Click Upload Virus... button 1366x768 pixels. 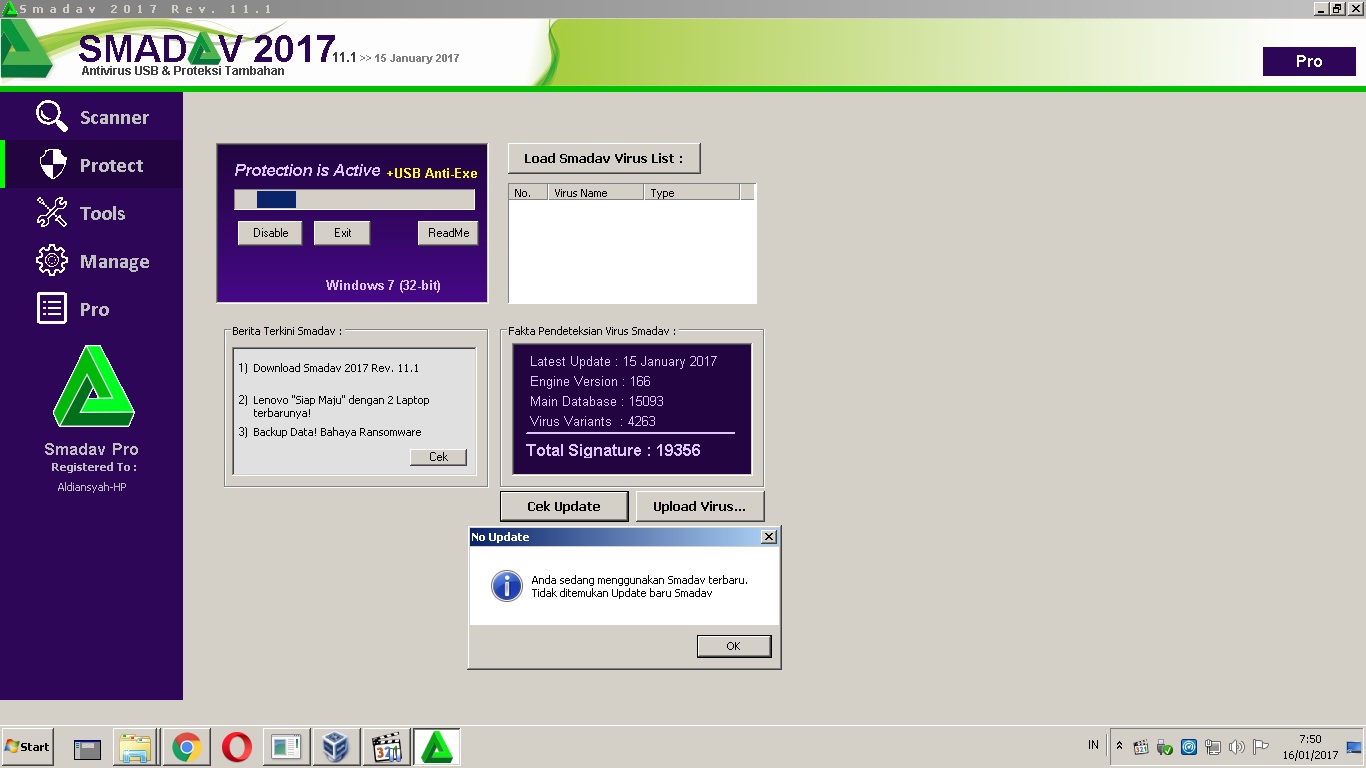tap(699, 506)
